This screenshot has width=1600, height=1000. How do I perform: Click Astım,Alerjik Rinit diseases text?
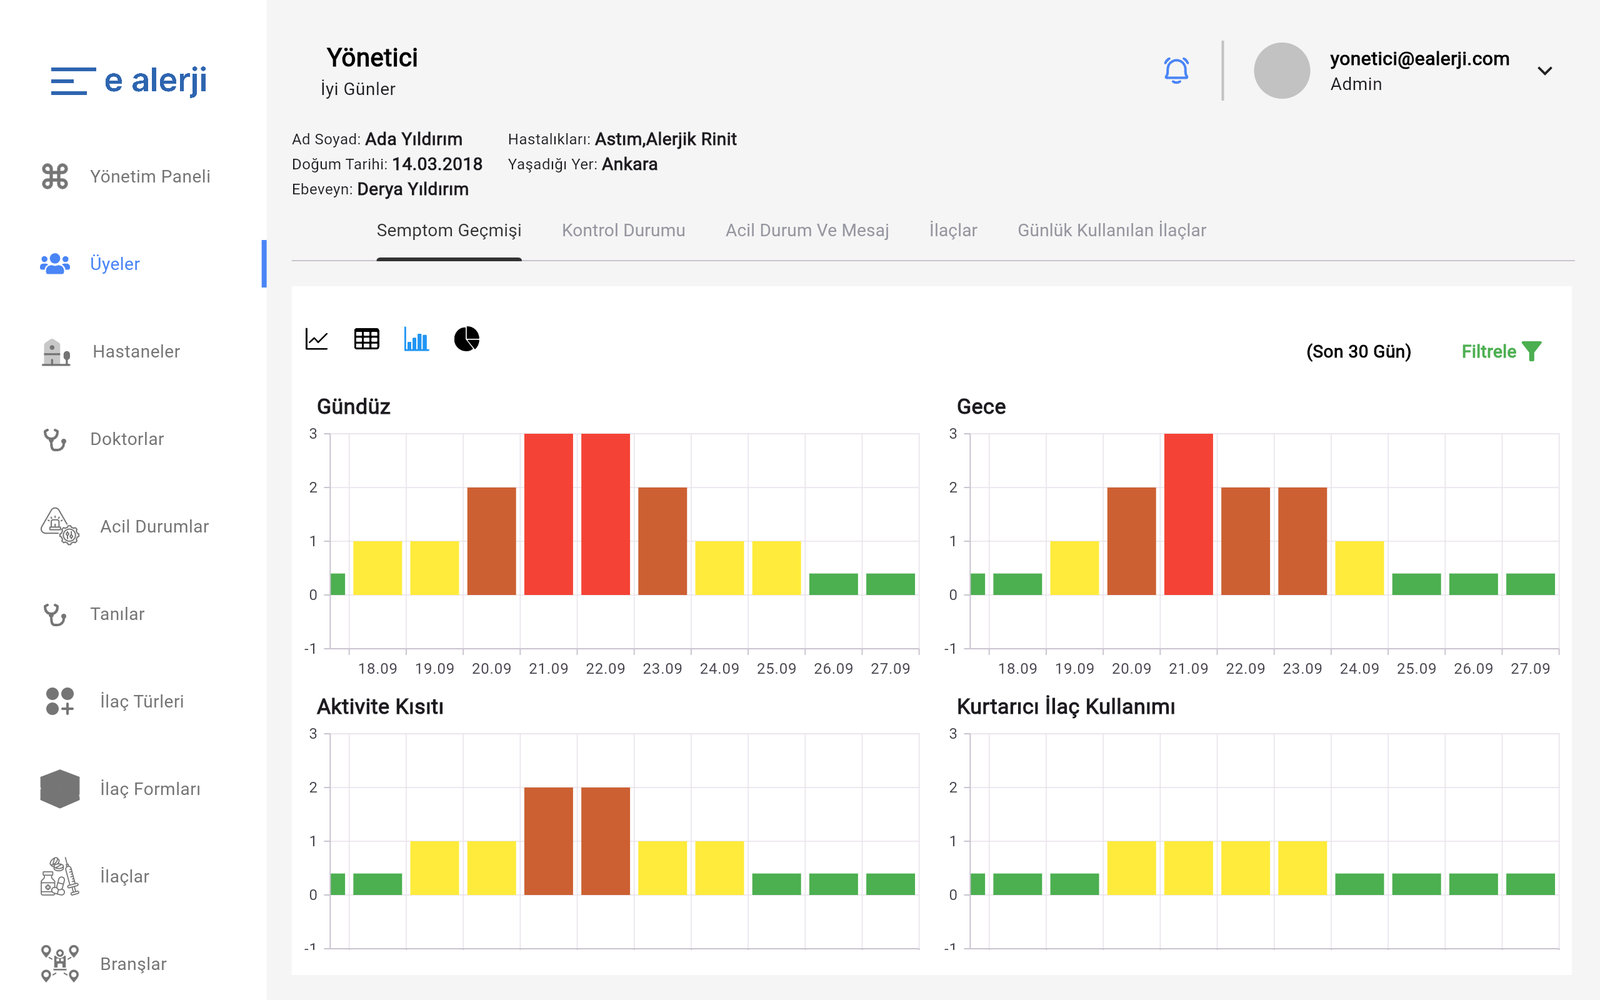coord(666,139)
